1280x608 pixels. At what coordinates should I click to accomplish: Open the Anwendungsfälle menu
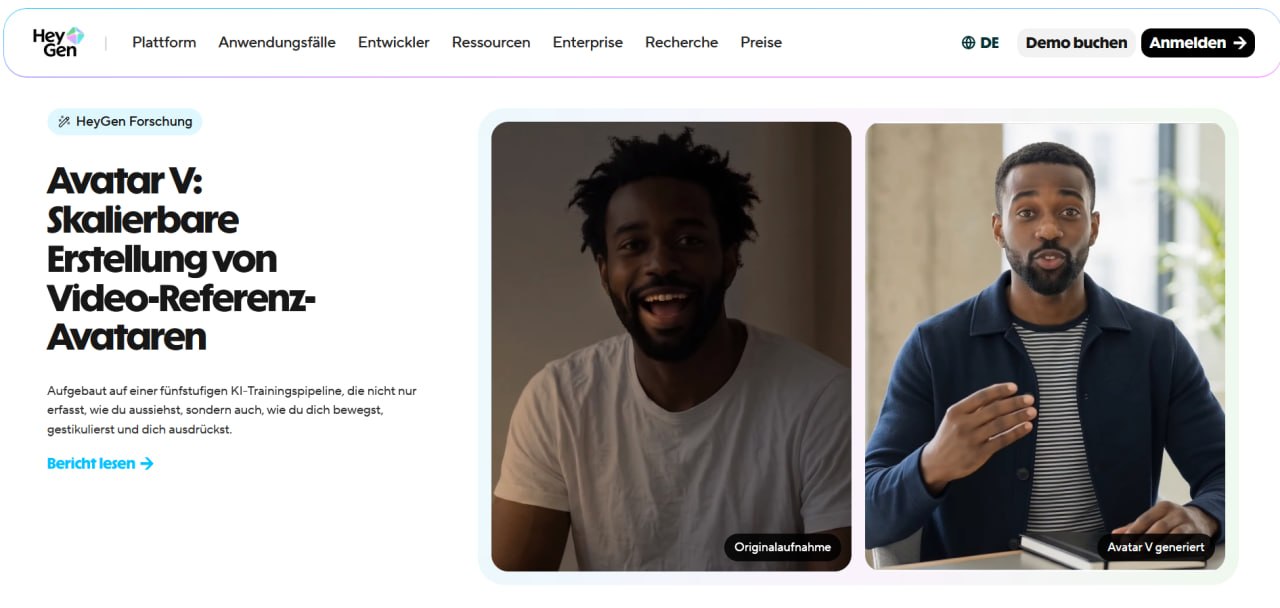tap(277, 43)
